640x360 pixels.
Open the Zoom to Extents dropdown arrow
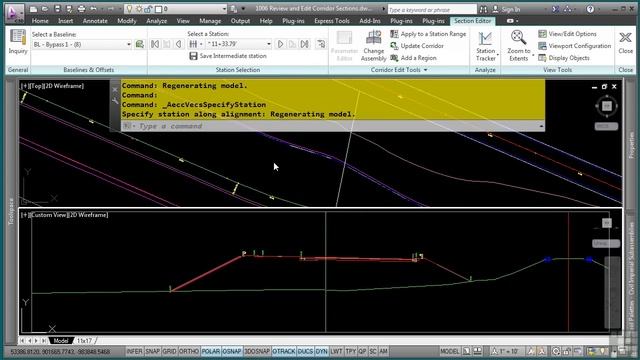(x=533, y=55)
